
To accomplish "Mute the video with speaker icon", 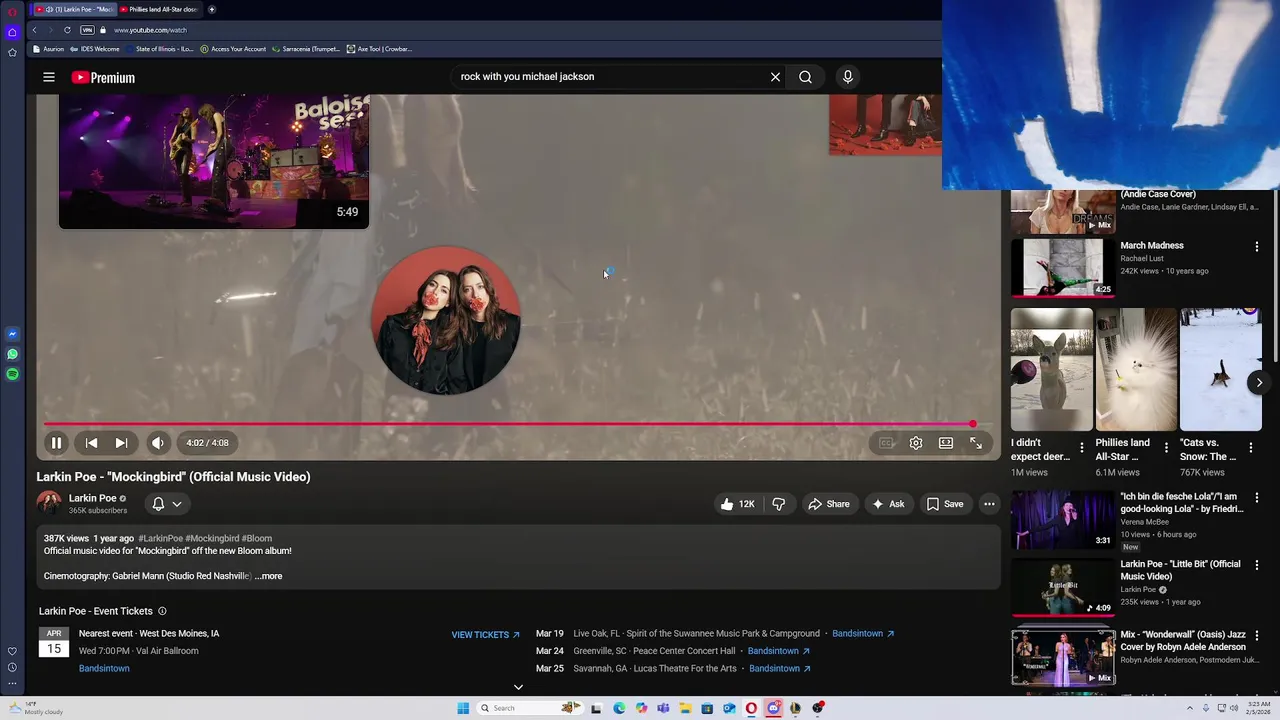I will [158, 443].
